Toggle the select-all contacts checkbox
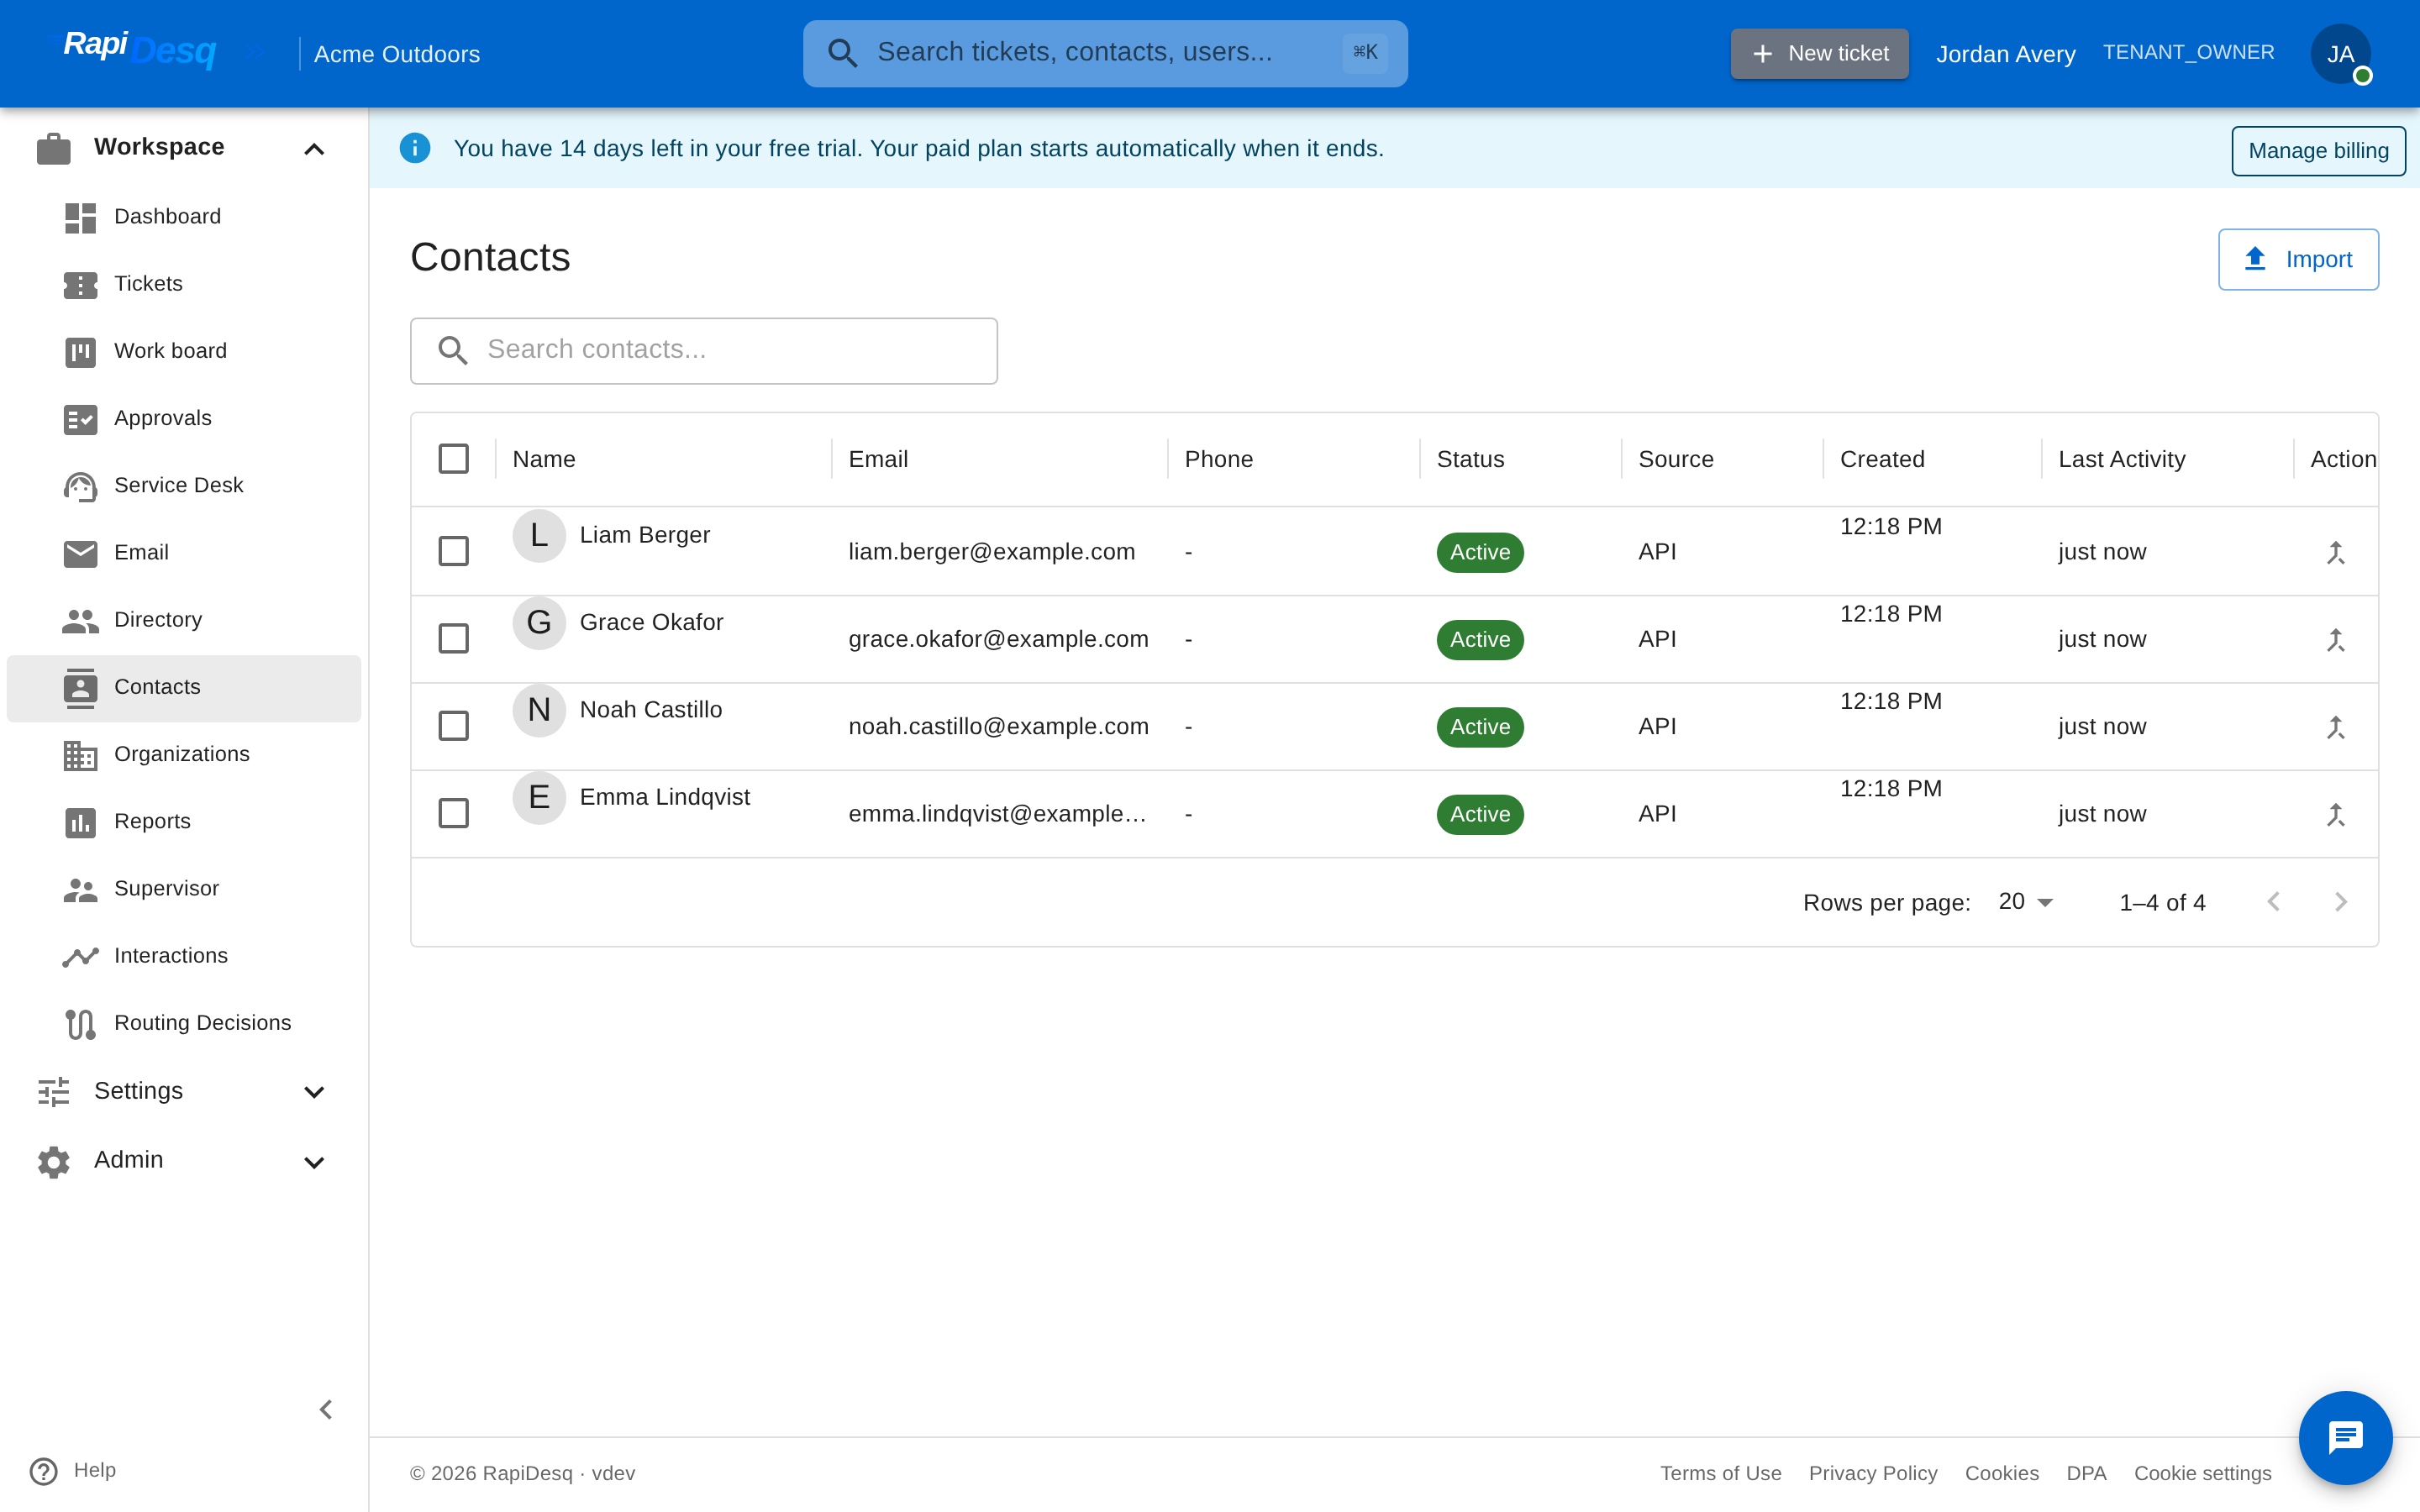Viewport: 2420px width, 1512px height. [453, 459]
